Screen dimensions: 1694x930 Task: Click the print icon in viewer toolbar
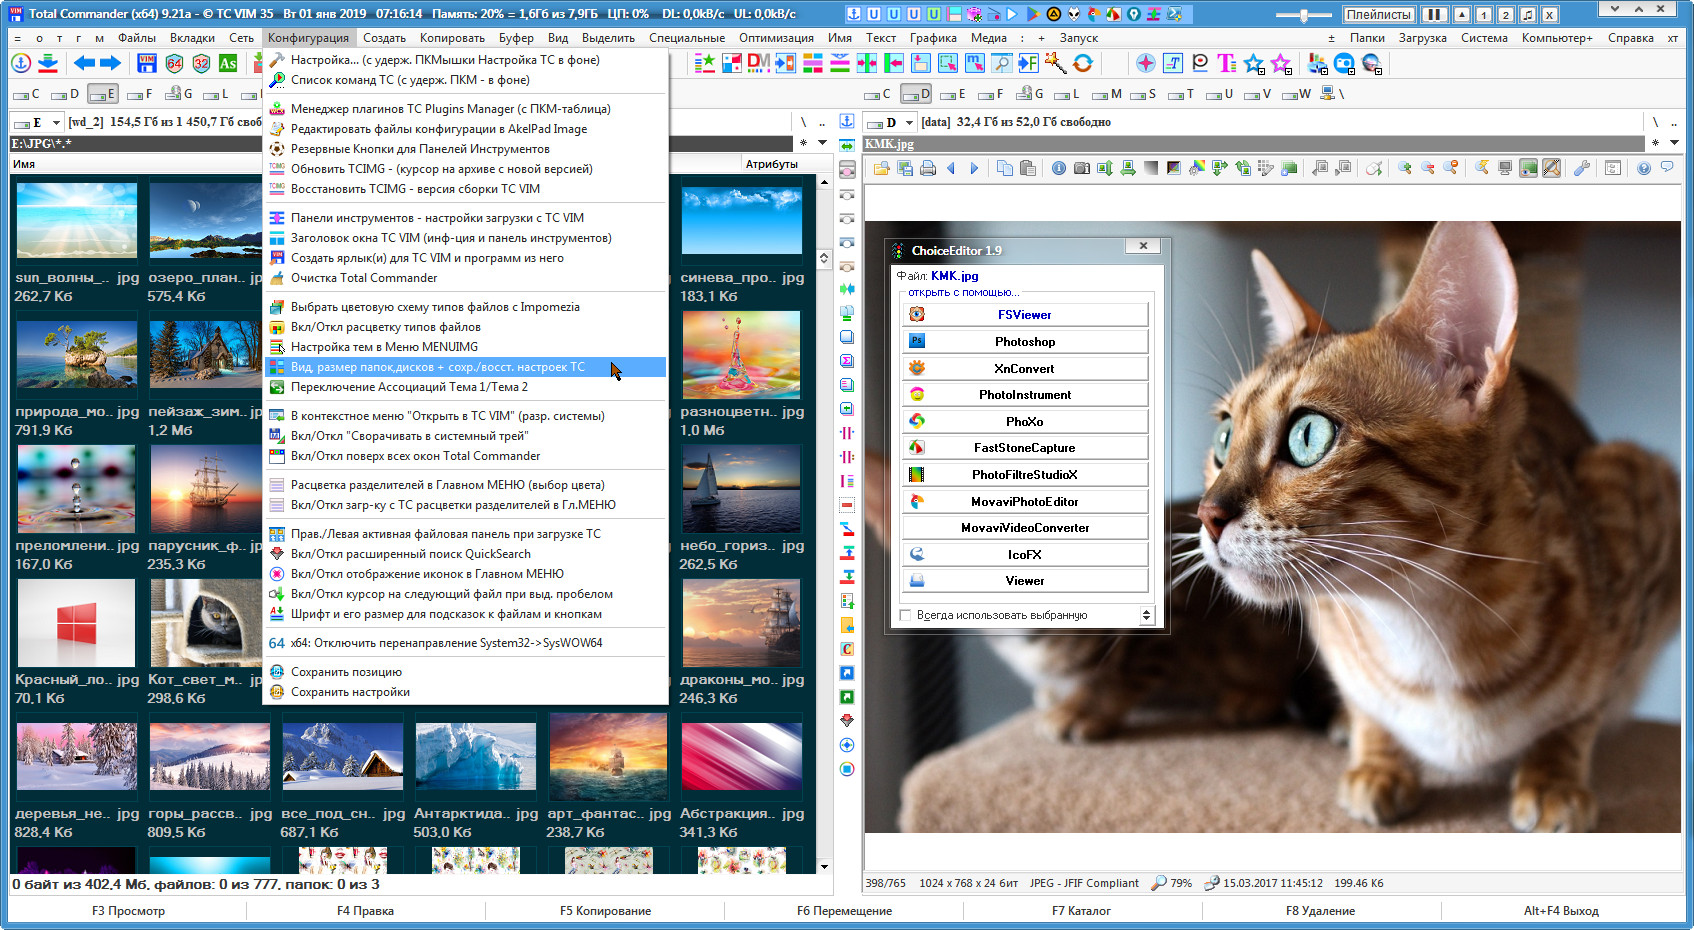click(x=928, y=168)
